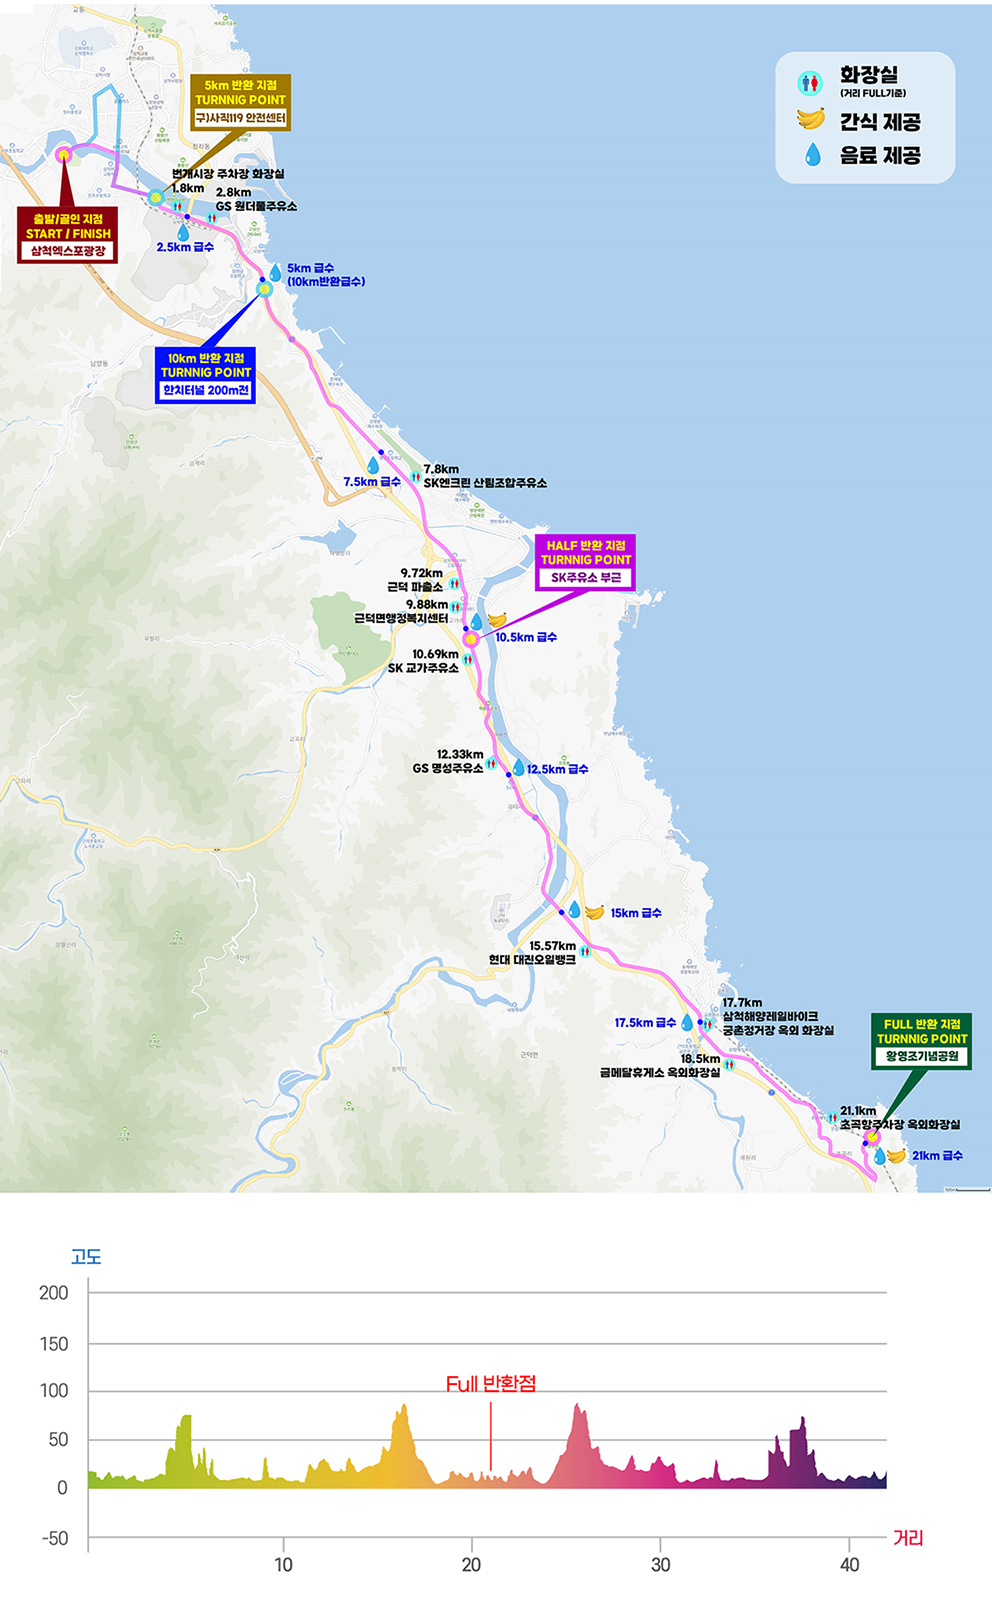Click the water drop at 2.5km 급수
Viewport: 992px width, 1608px height.
183,232
